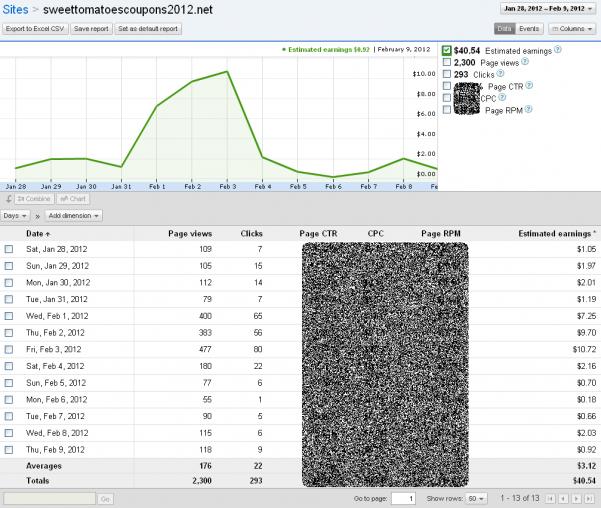
Task: Click the Save report button
Action: 91,29
